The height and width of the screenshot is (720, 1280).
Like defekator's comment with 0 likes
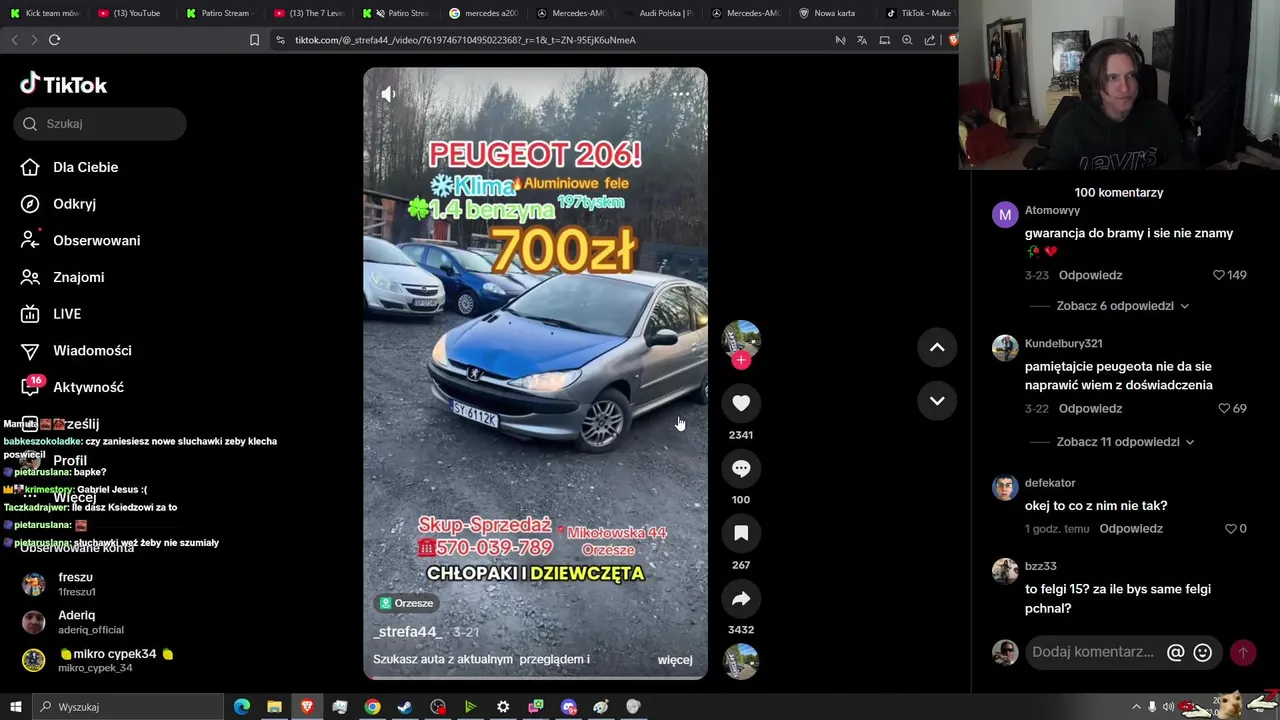point(1230,529)
